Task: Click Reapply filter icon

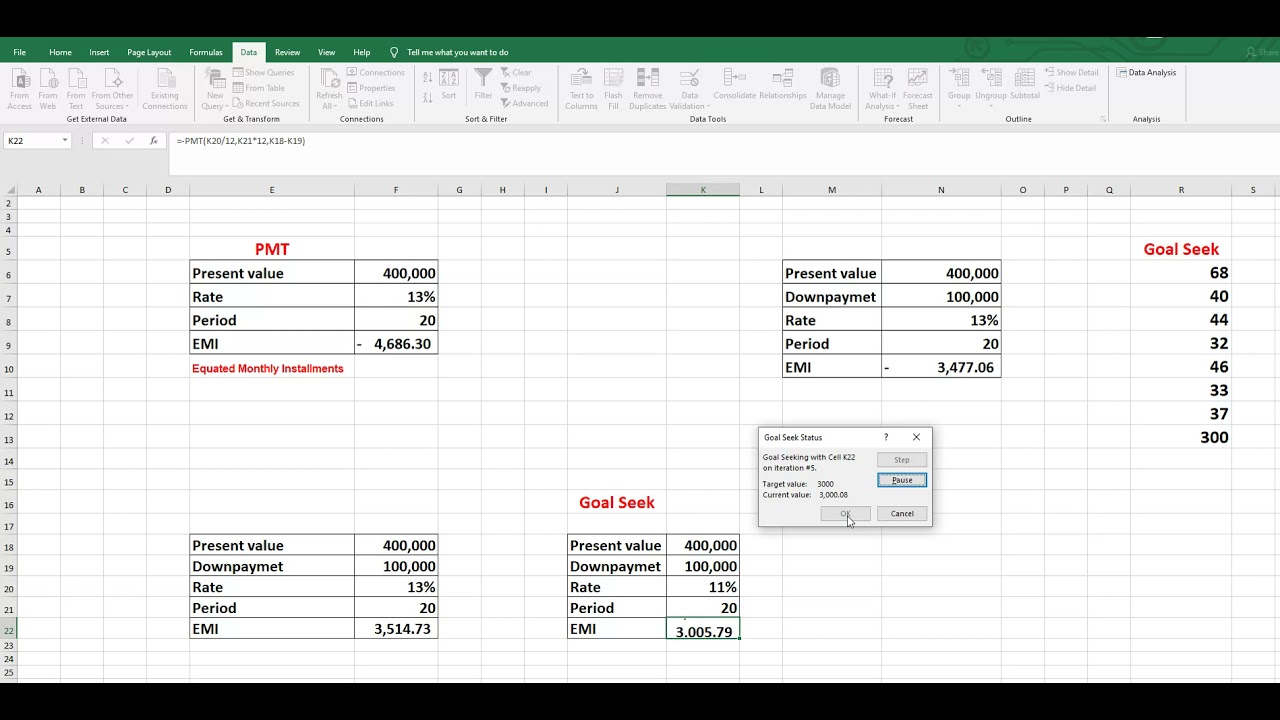Action: click(x=520, y=88)
